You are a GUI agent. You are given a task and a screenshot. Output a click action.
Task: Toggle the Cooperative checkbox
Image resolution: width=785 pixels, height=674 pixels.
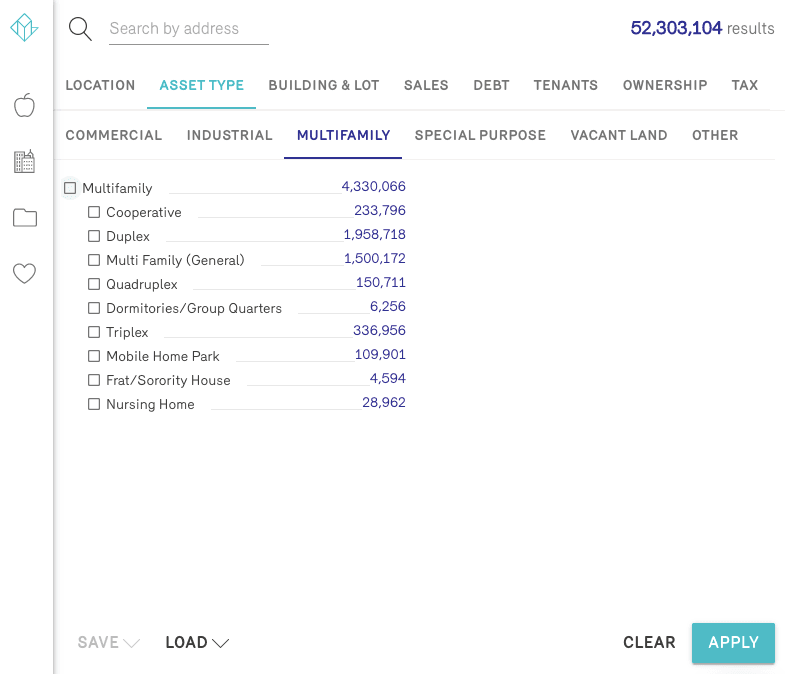(x=94, y=212)
